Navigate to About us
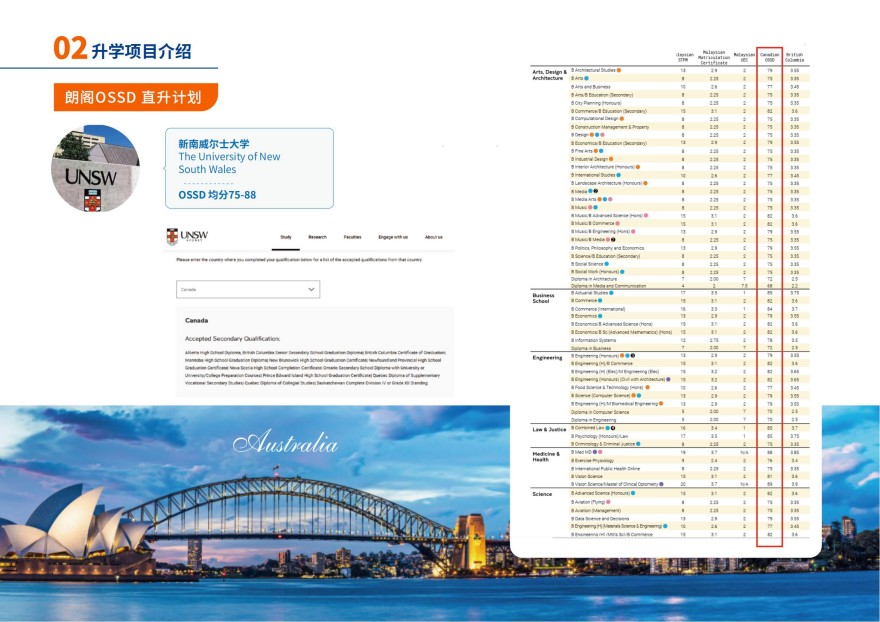 pyautogui.click(x=433, y=237)
